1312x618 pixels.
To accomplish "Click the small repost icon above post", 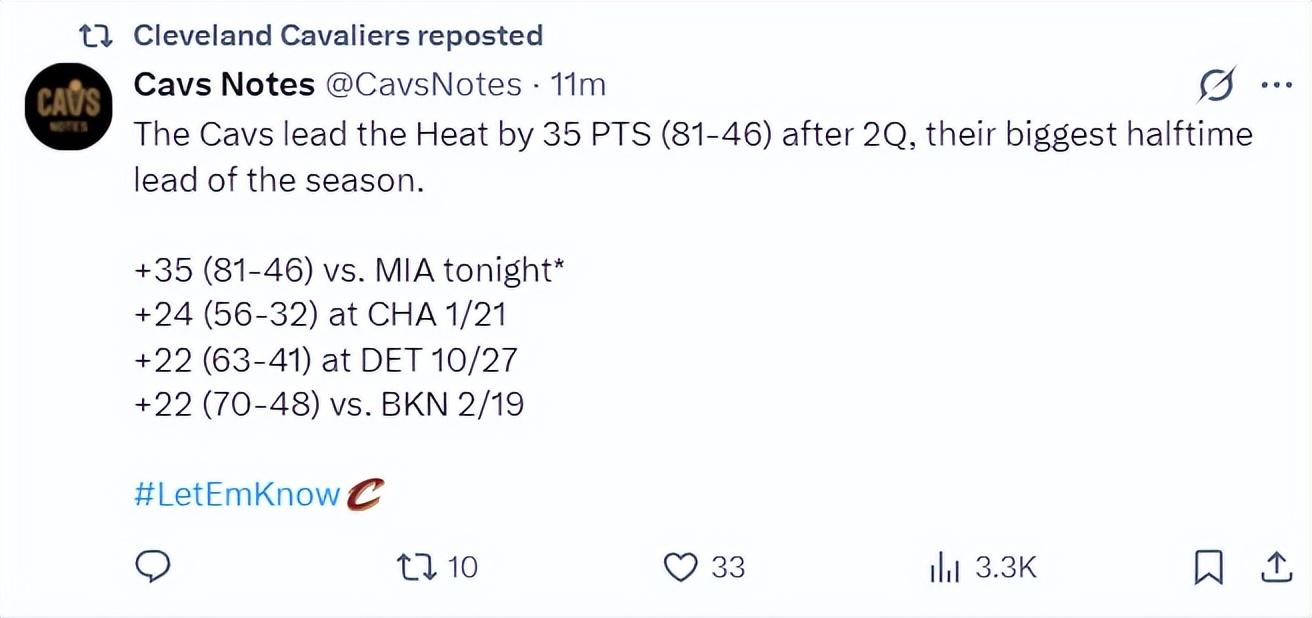I will click(95, 36).
